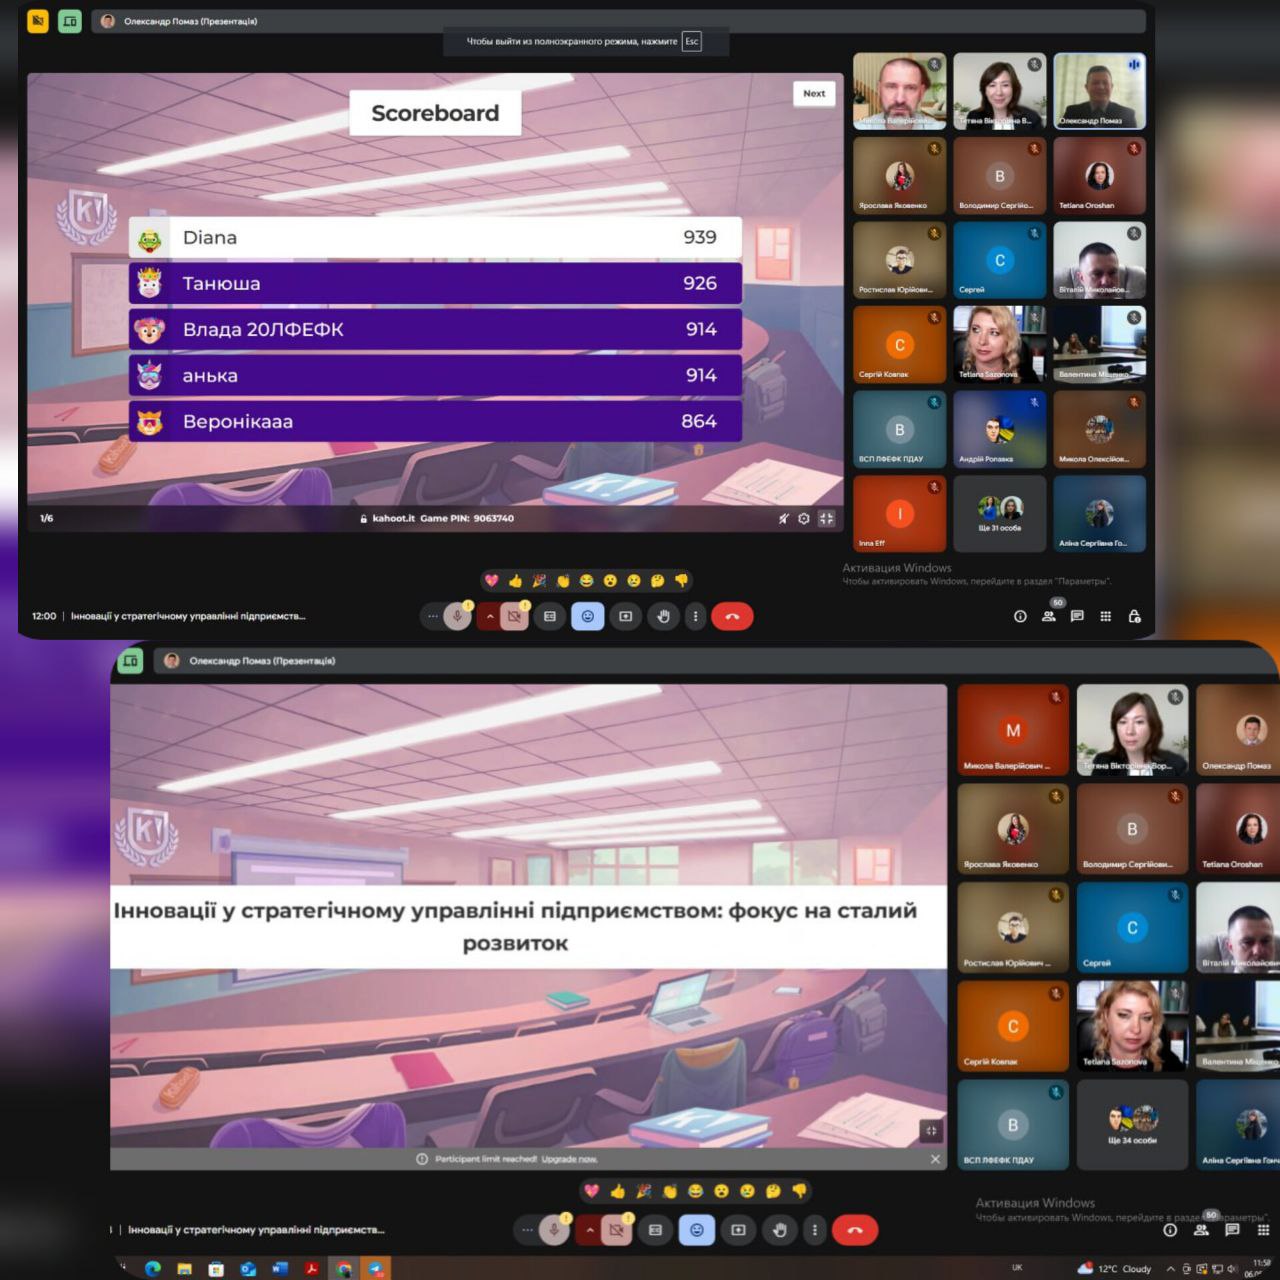1280x1280 pixels.
Task: Toggle microphone in top Meet window
Action: click(x=458, y=616)
